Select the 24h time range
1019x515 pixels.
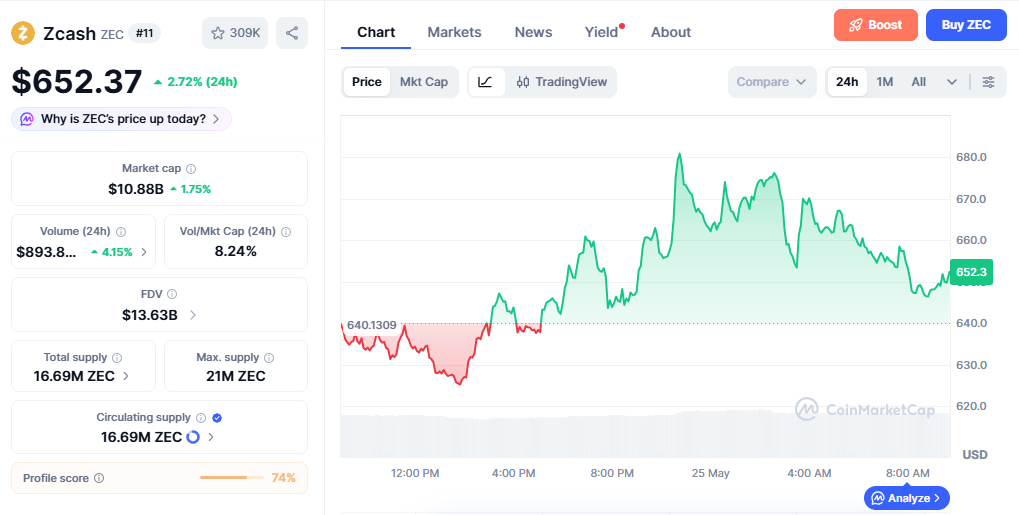click(x=847, y=82)
